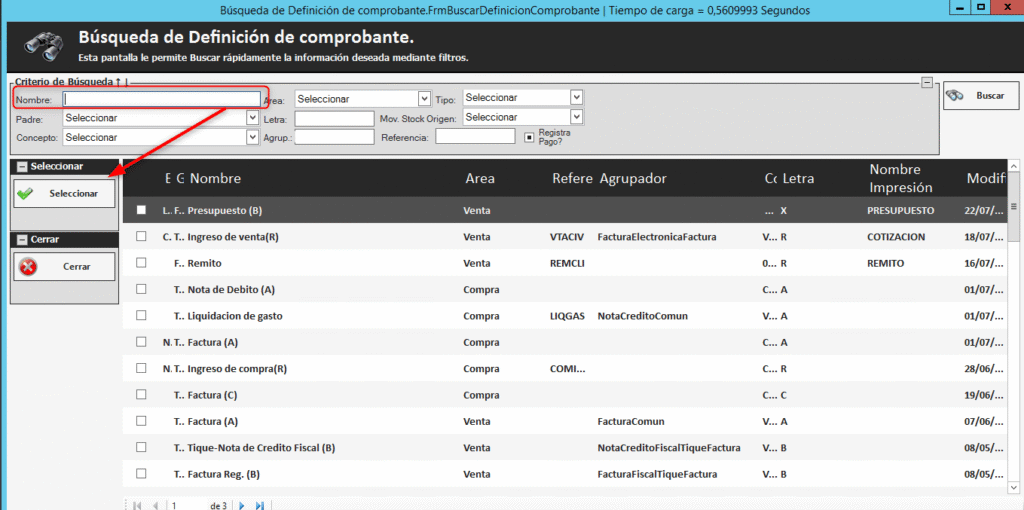Go to the first page of results
The image size is (1024, 510).
click(x=137, y=505)
